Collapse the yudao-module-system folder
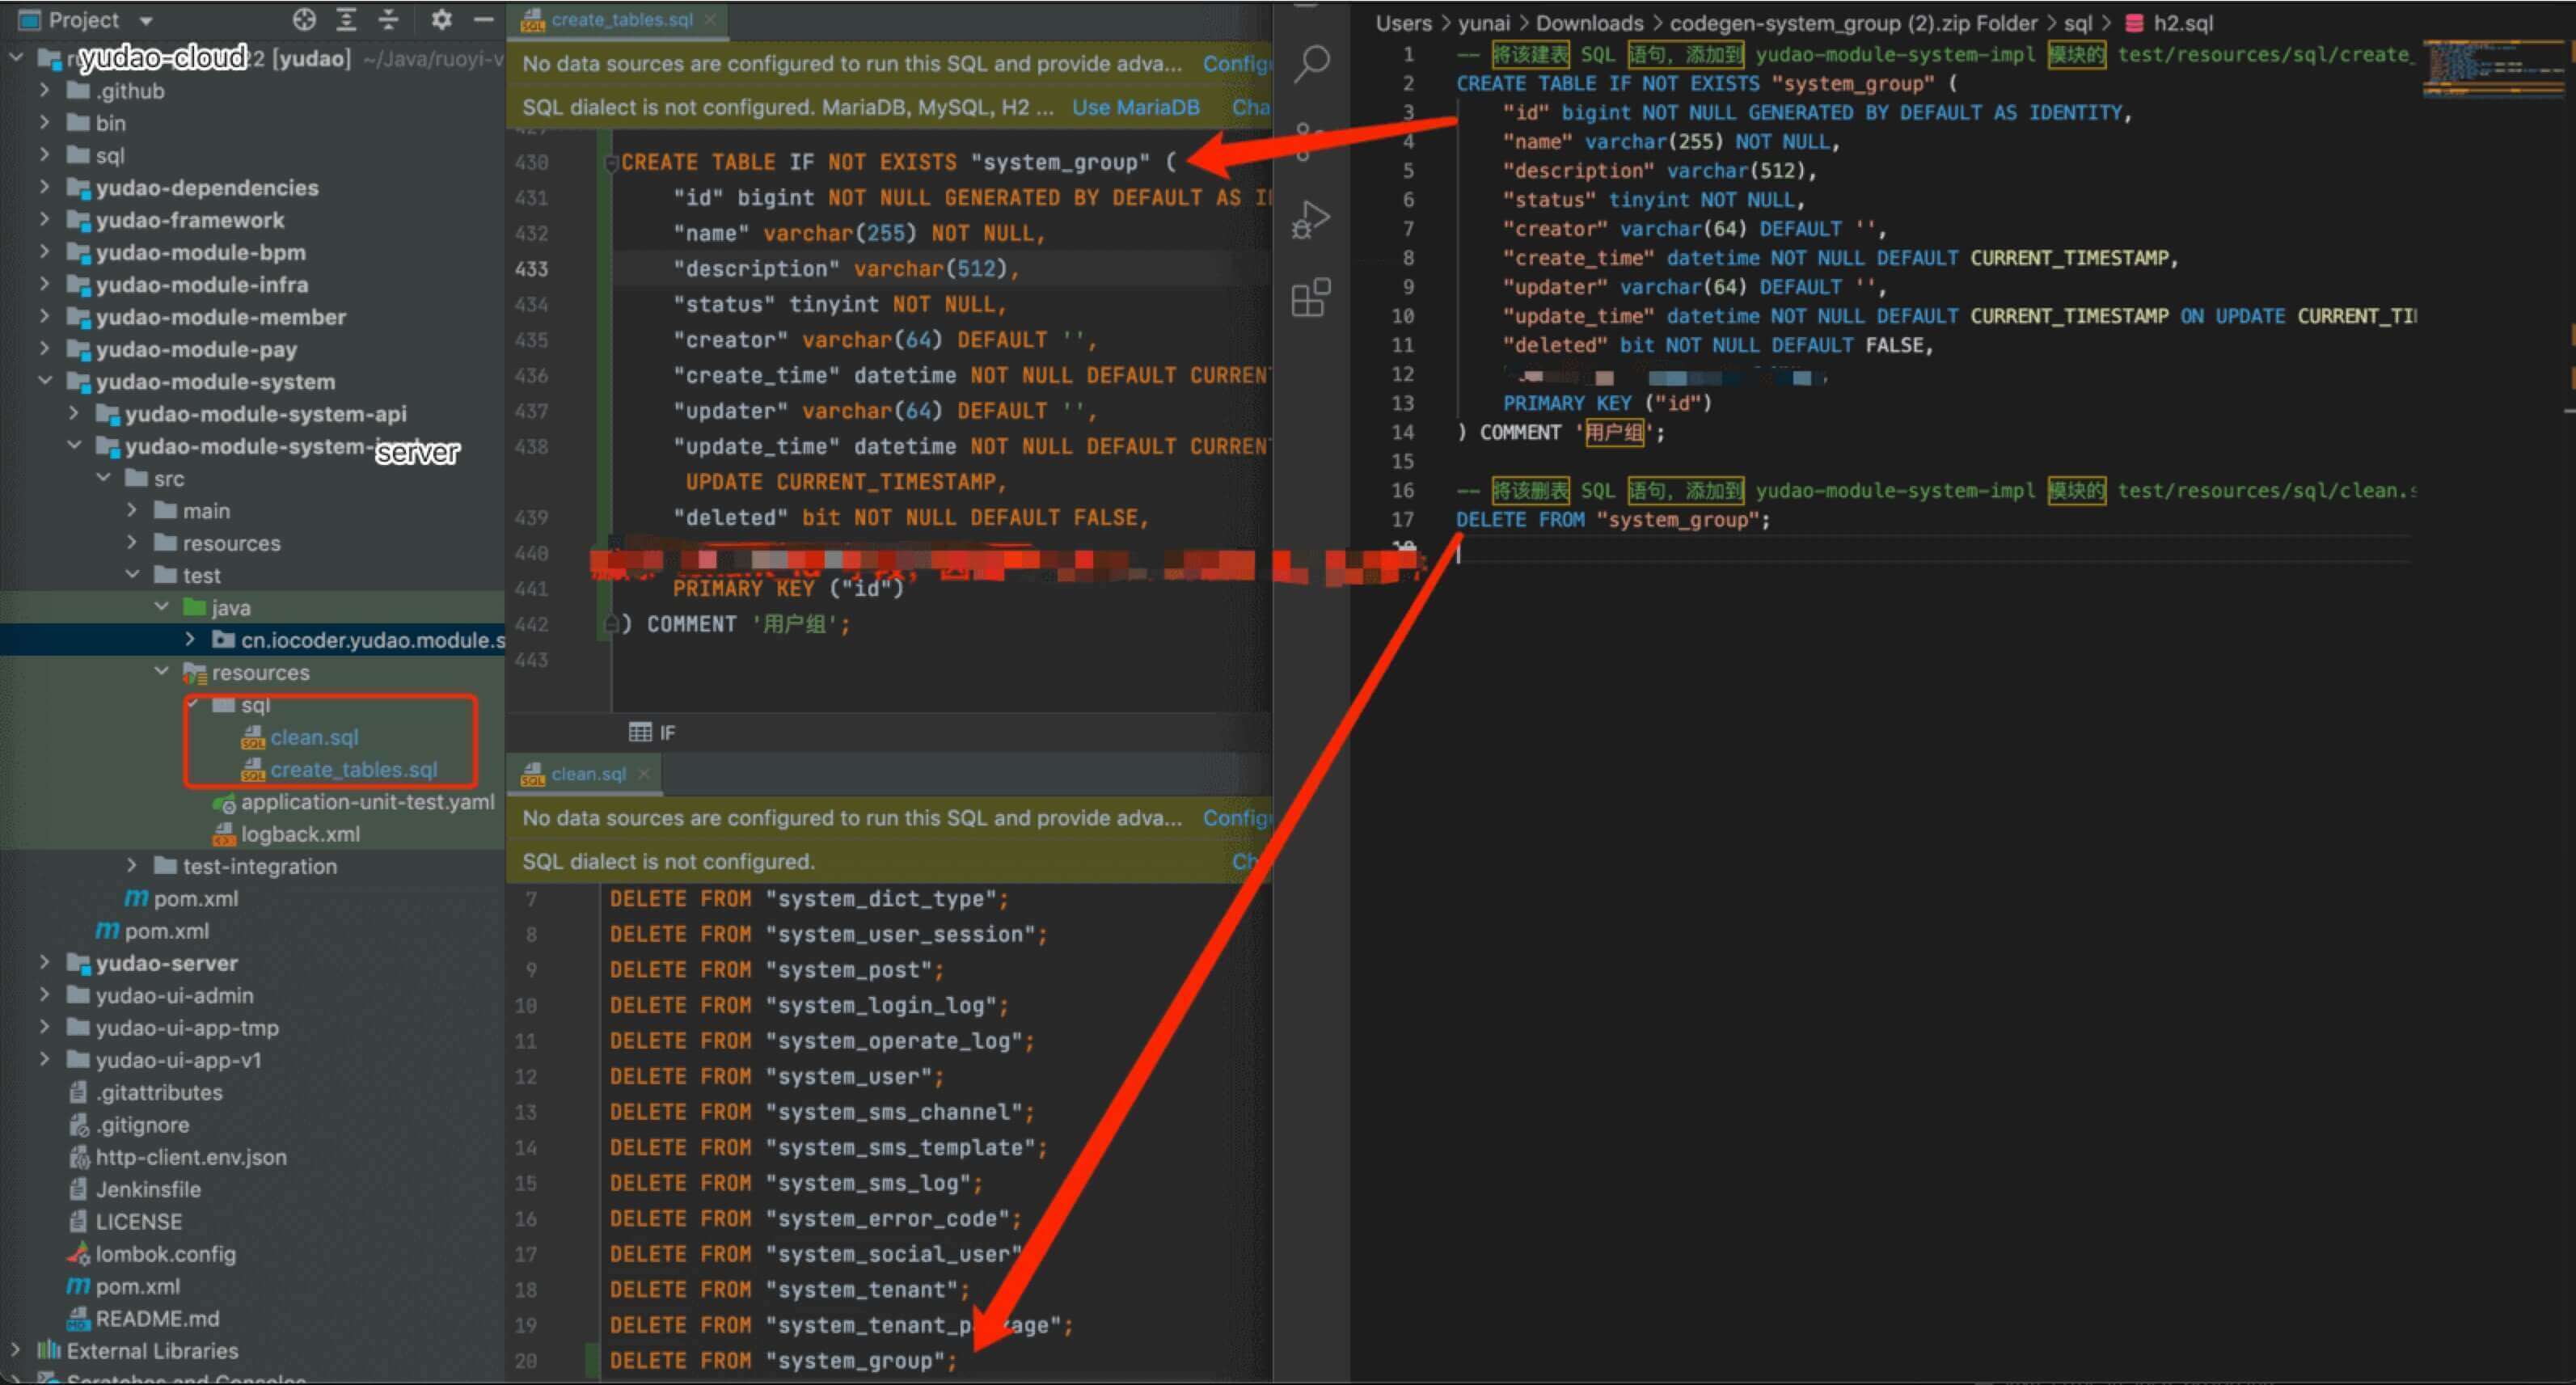This screenshot has width=2576, height=1385. pyautogui.click(x=44, y=381)
